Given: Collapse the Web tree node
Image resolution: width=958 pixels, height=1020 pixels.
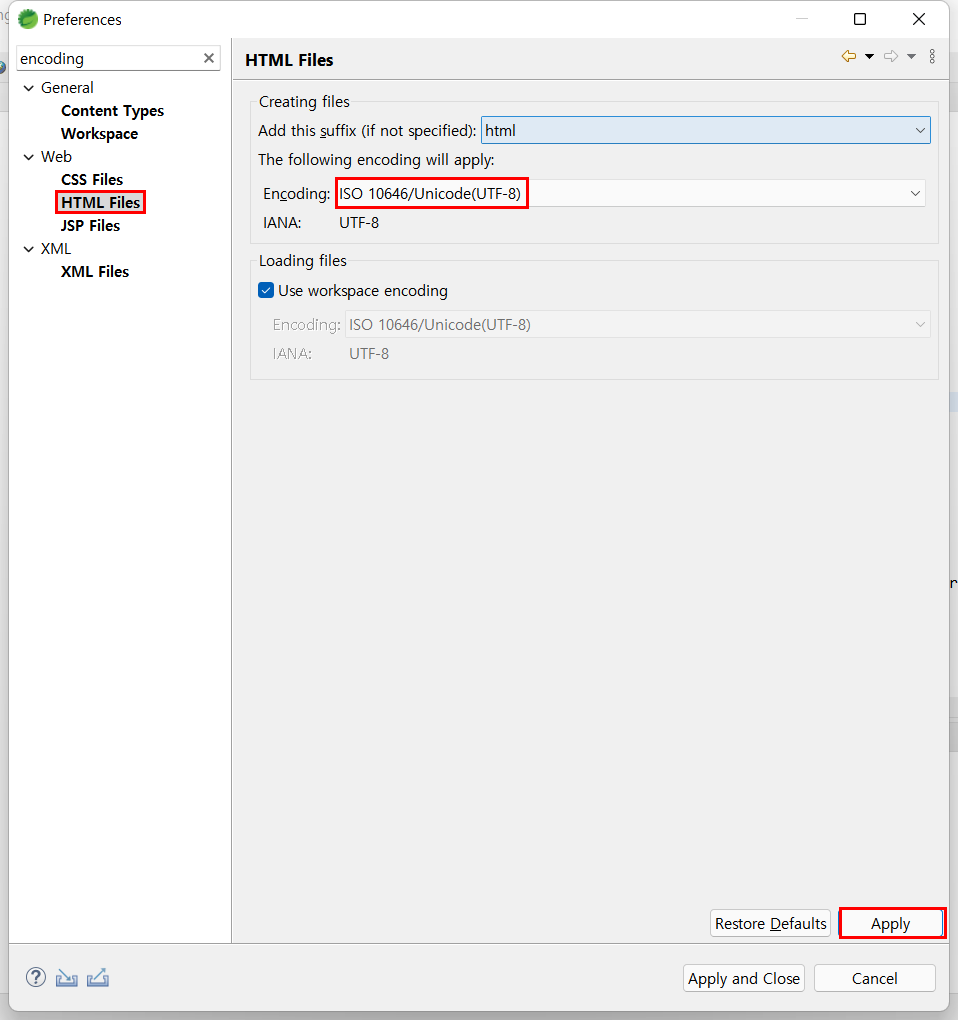Looking at the screenshot, I should [29, 157].
